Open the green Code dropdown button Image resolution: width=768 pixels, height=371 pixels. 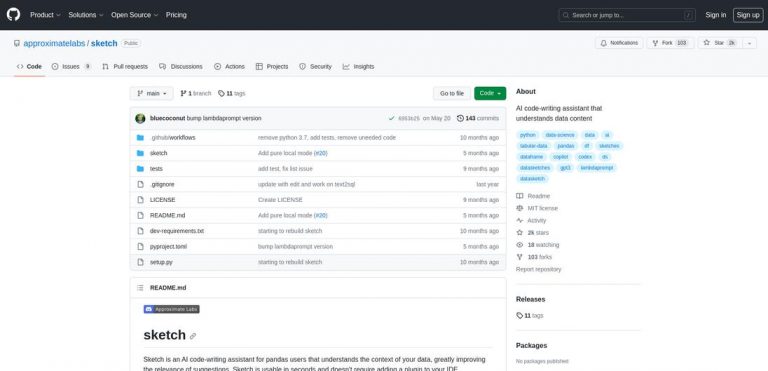(490, 93)
